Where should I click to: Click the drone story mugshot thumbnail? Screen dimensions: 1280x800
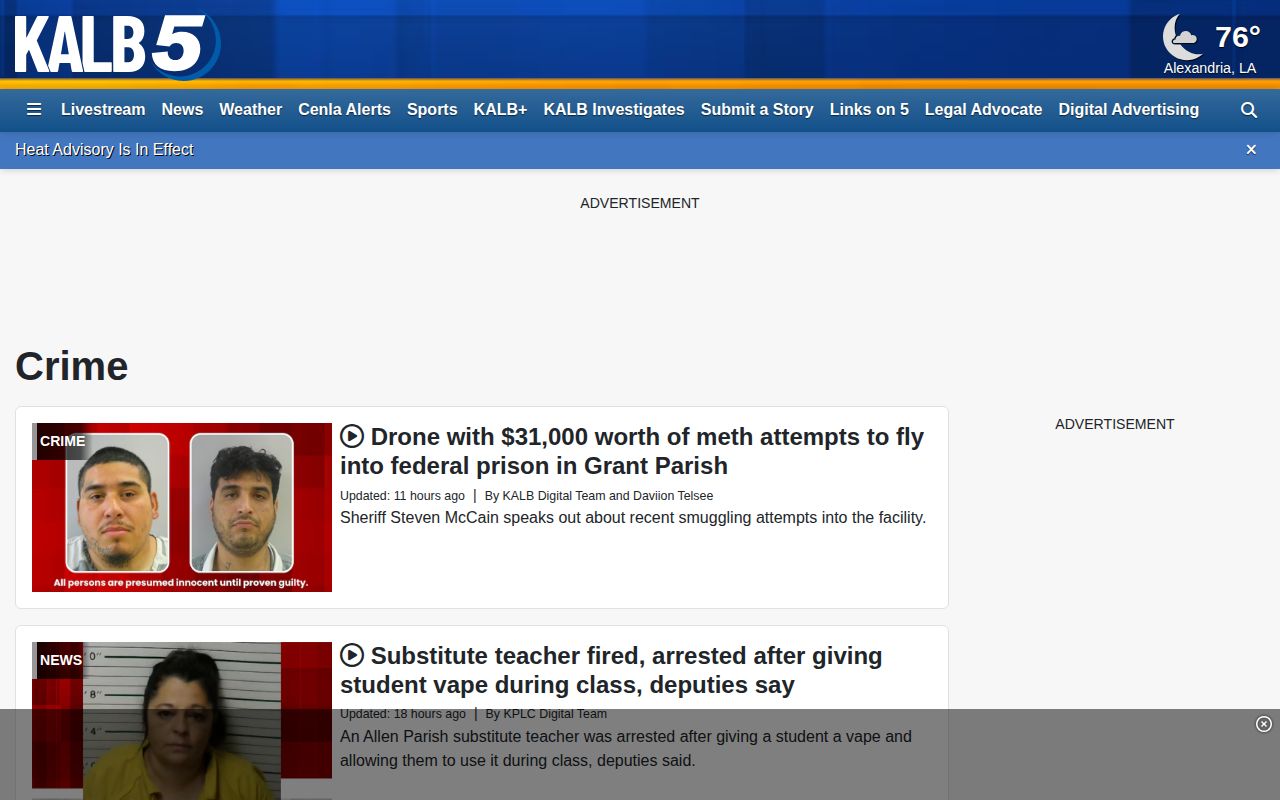click(182, 507)
